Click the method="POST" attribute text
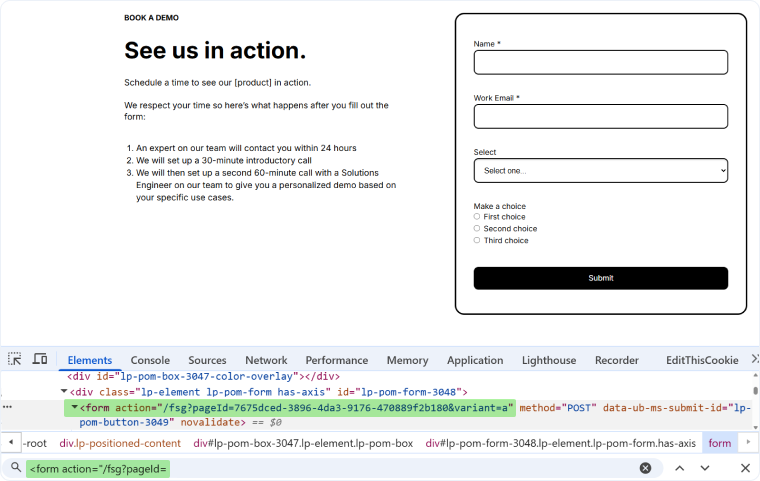This screenshot has width=760, height=481. (558, 408)
